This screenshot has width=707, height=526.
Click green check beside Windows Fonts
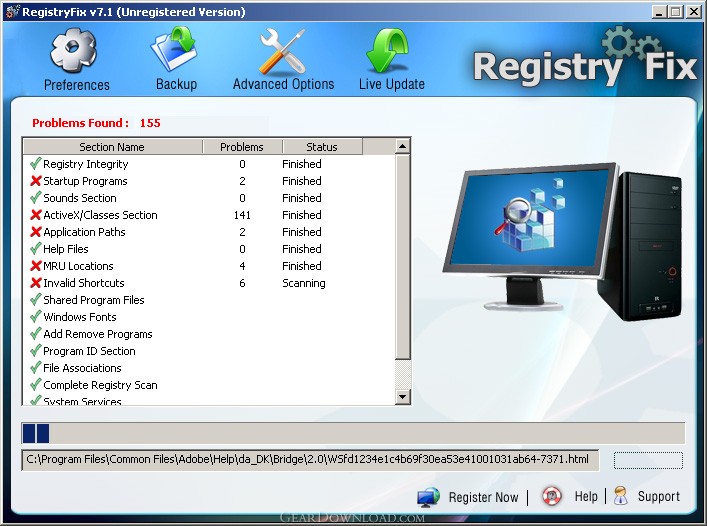point(36,317)
